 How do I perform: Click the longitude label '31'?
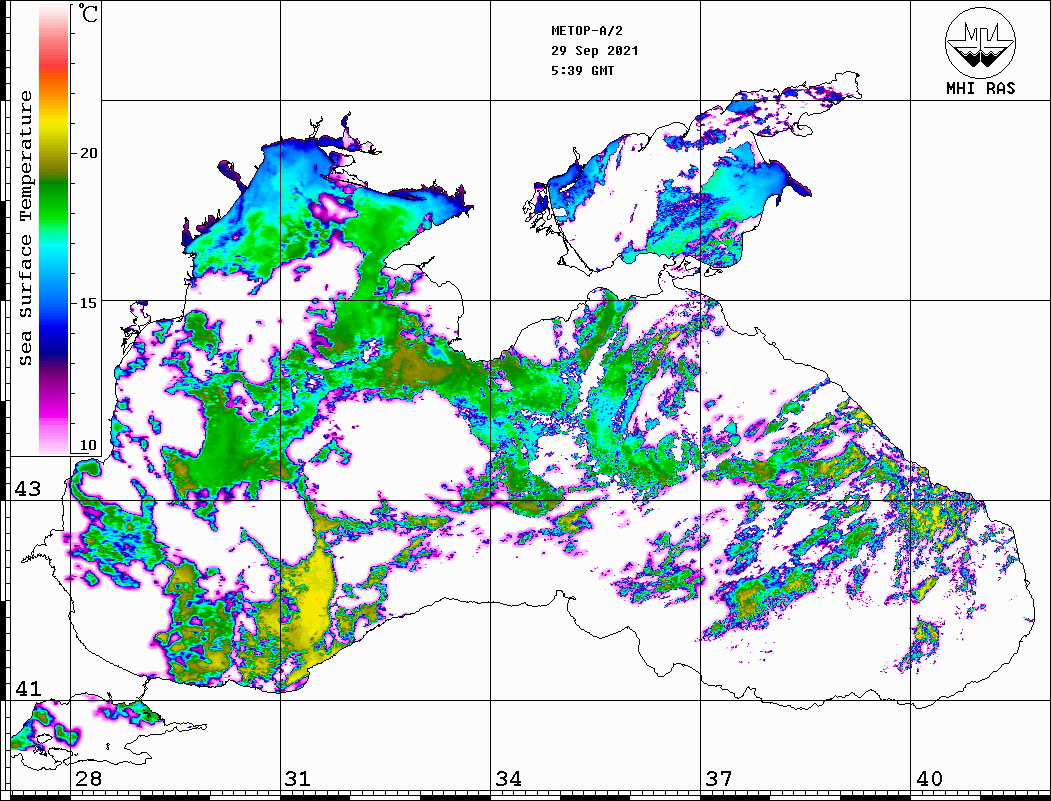[298, 779]
